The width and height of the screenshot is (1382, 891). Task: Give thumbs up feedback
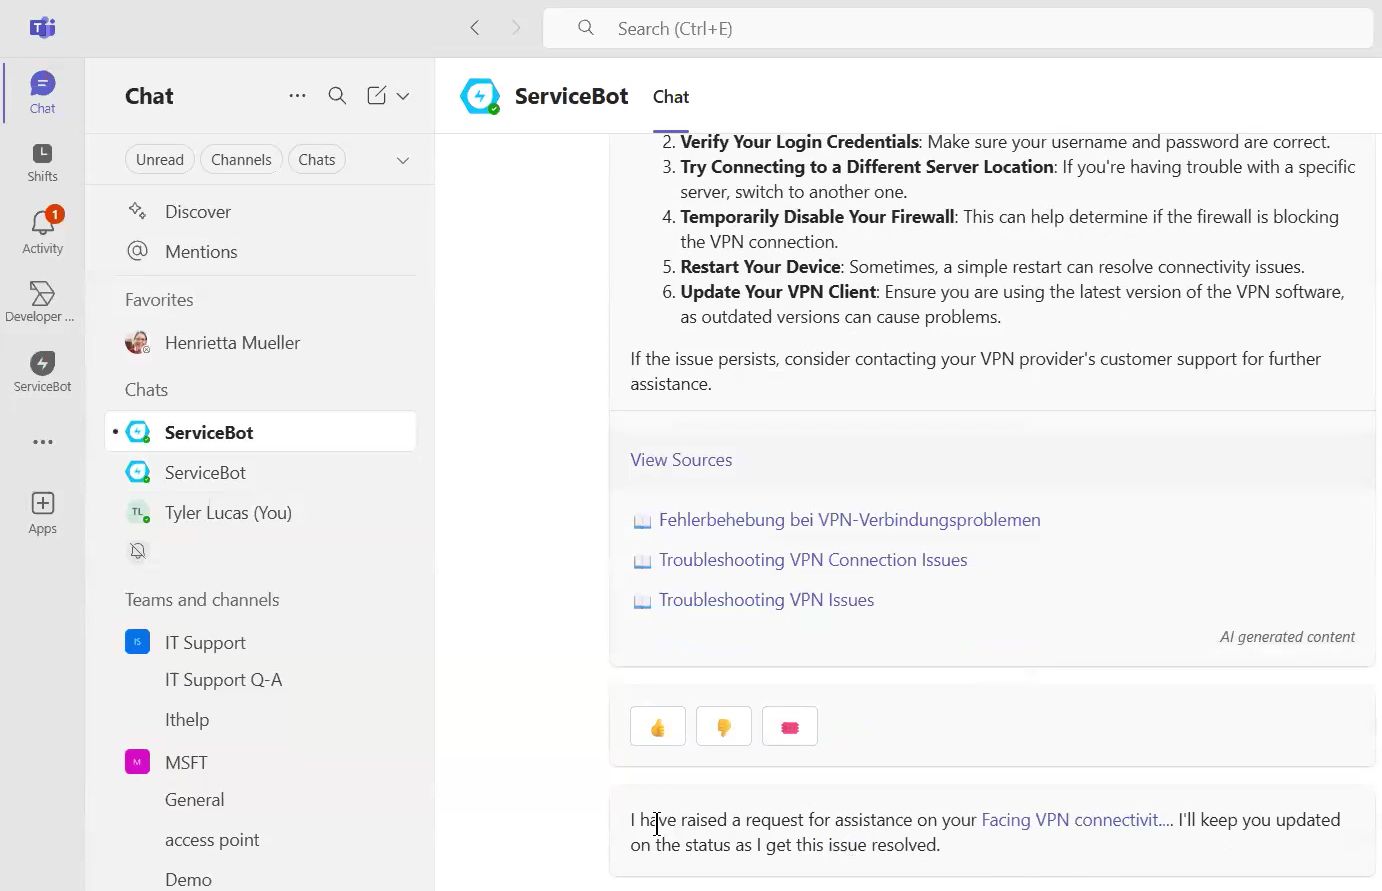[x=658, y=727]
